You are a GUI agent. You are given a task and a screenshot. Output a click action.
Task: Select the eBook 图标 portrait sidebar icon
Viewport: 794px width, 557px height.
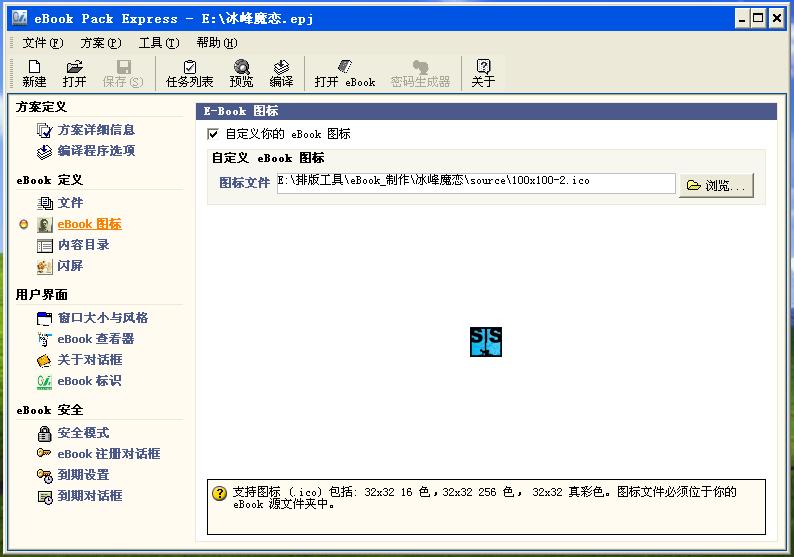pos(45,225)
